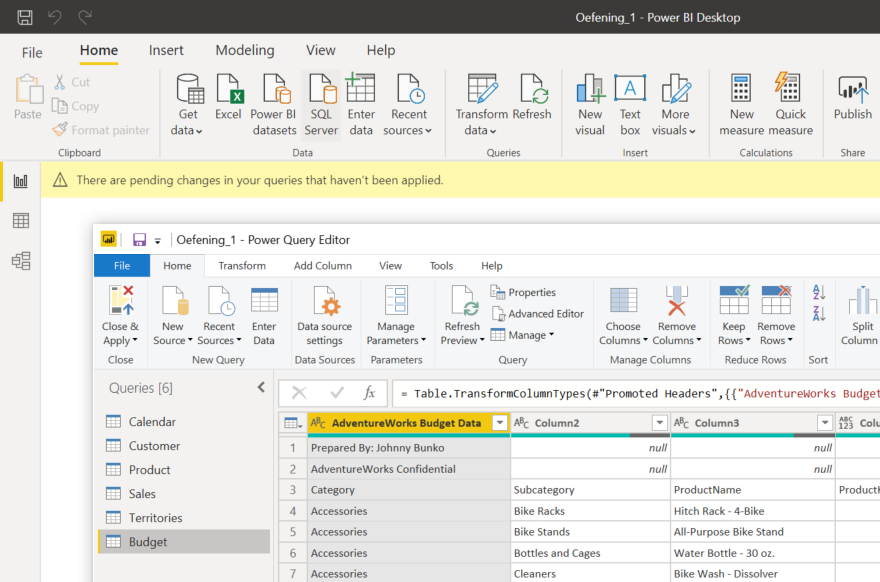The height and width of the screenshot is (582, 880).
Task: Open Add Column tab in Query Editor
Action: click(x=323, y=266)
